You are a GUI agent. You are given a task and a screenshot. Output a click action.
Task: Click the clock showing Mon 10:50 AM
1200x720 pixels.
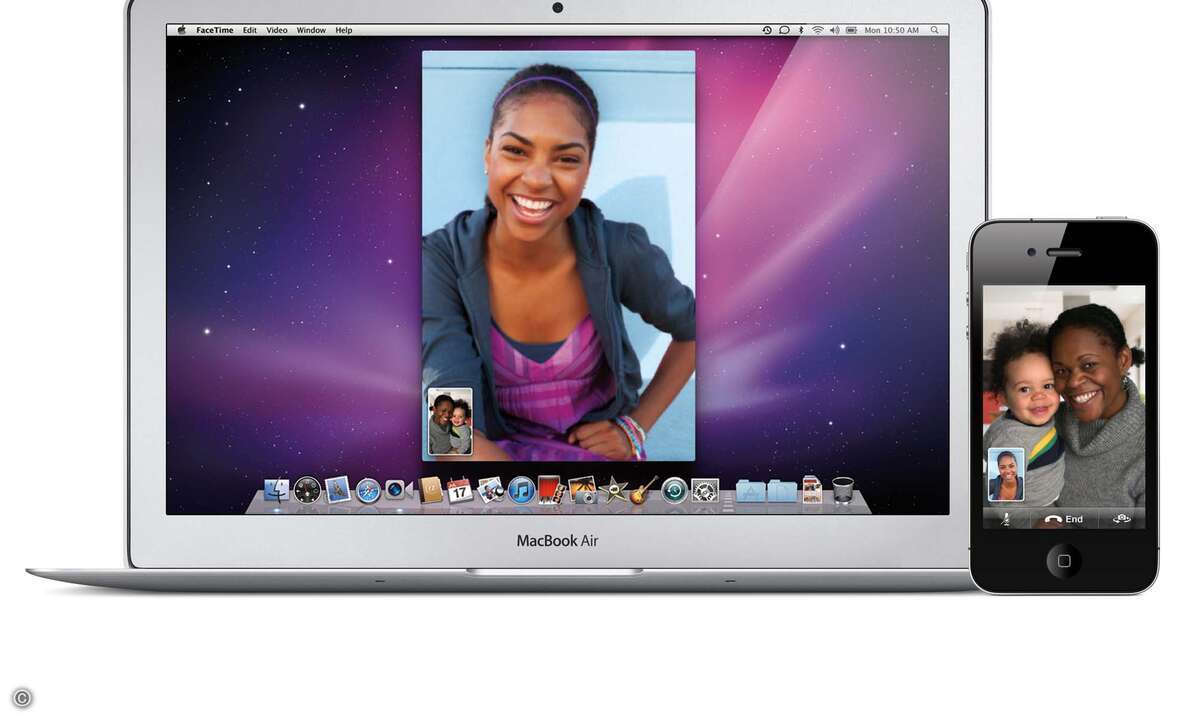point(892,31)
